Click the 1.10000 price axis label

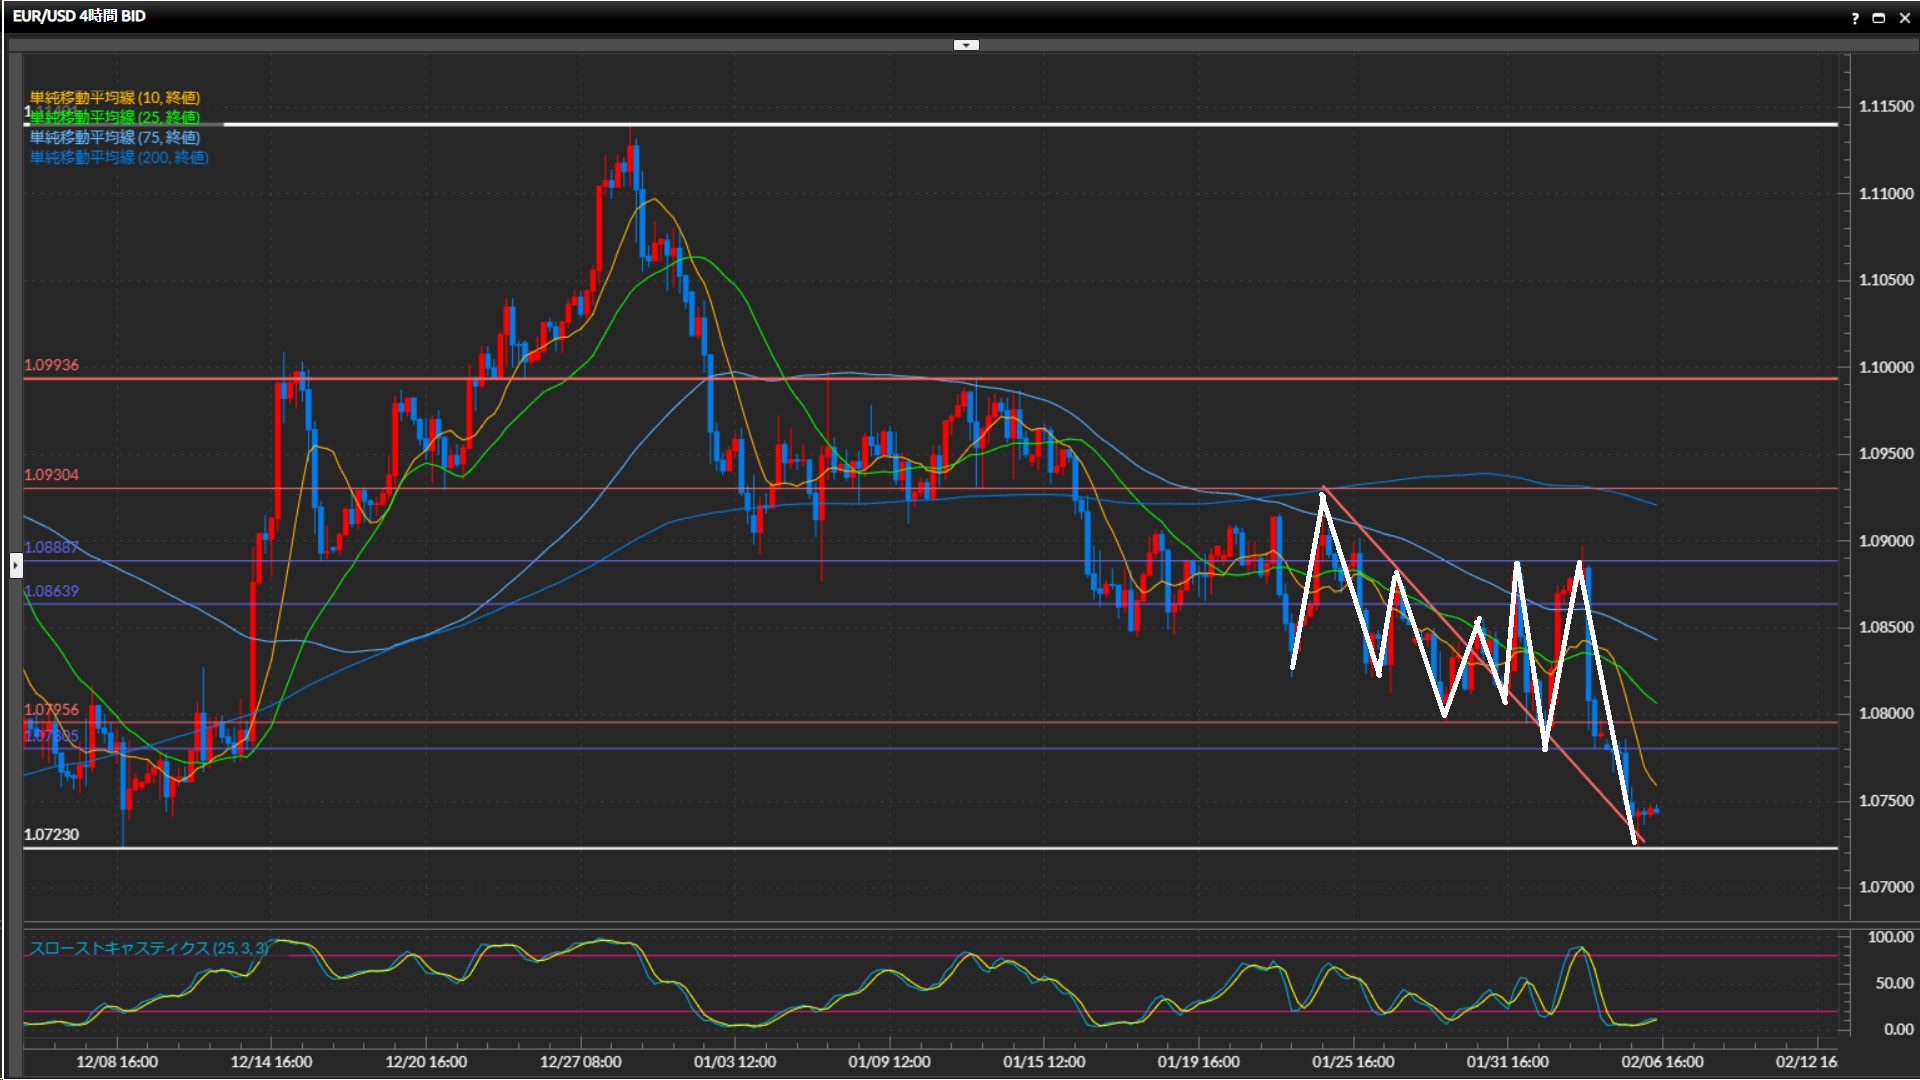(1886, 367)
